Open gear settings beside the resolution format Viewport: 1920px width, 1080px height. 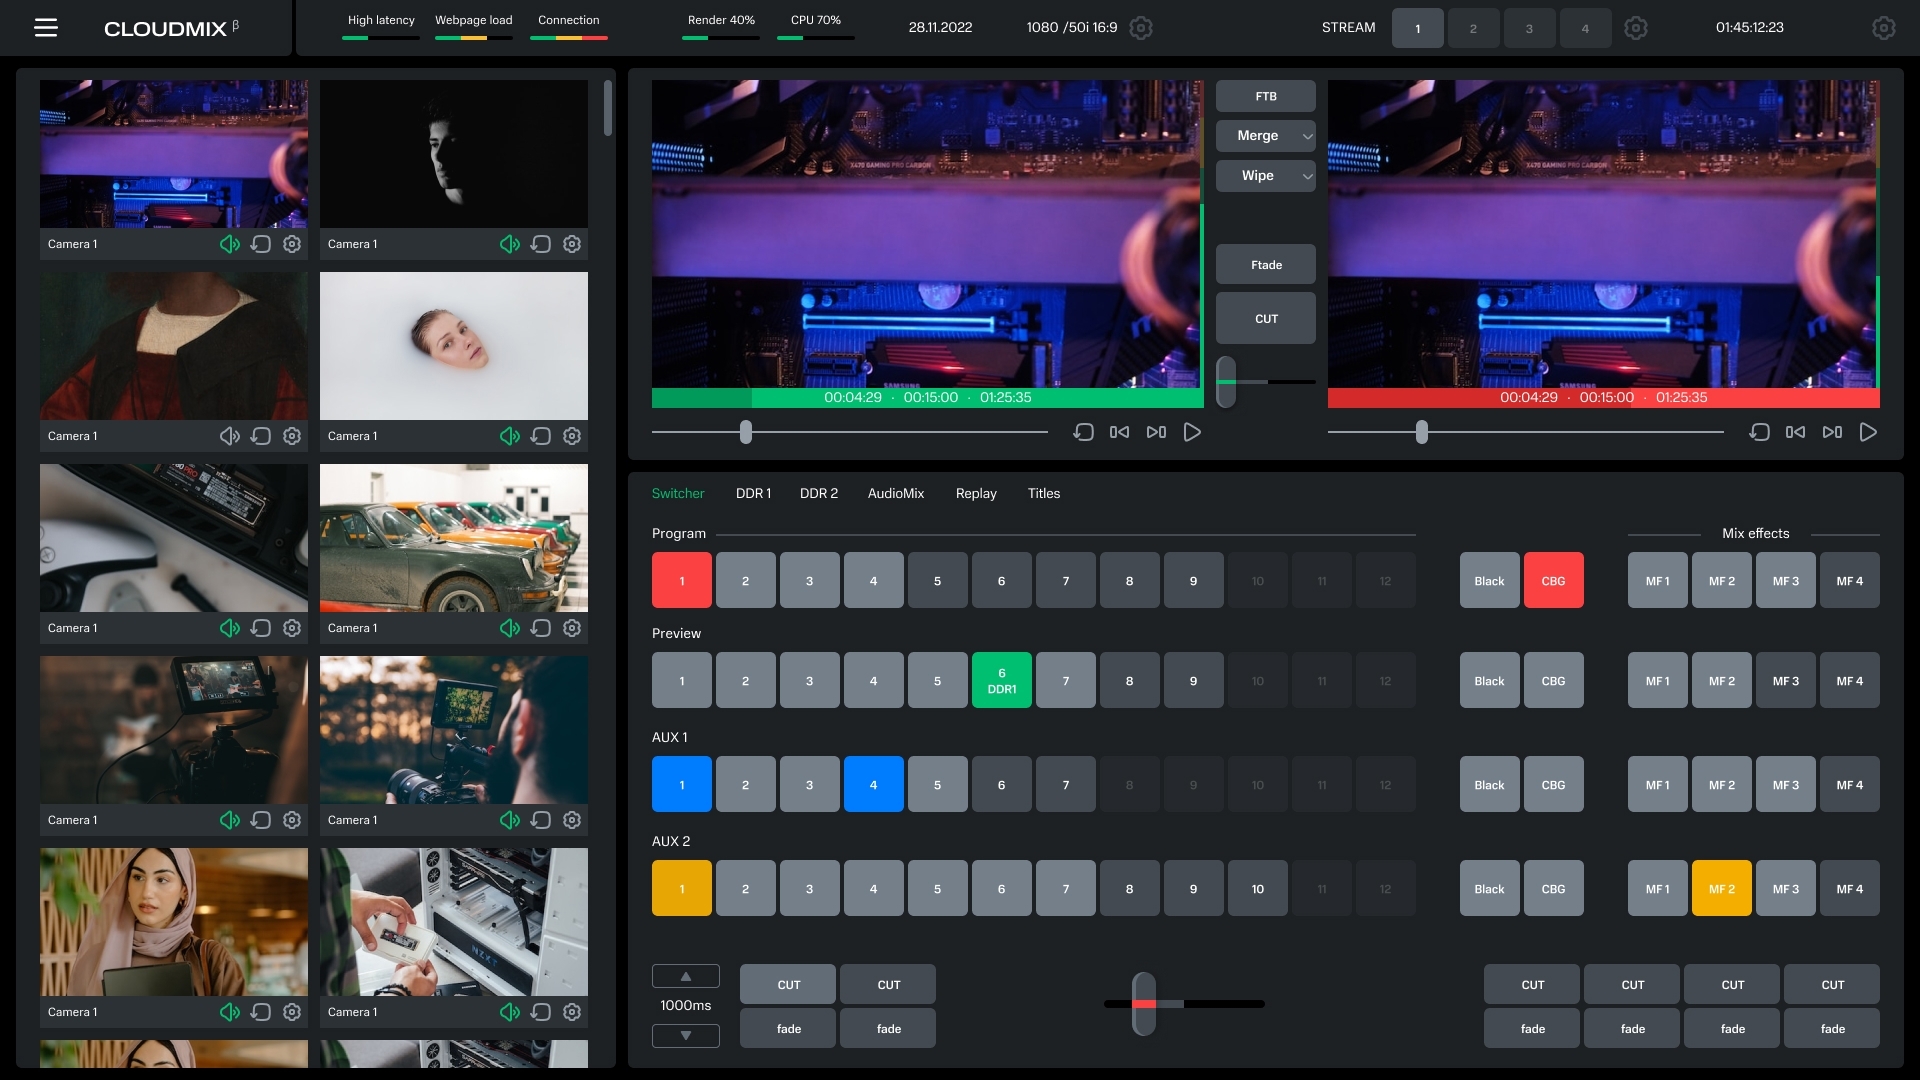coord(1140,28)
